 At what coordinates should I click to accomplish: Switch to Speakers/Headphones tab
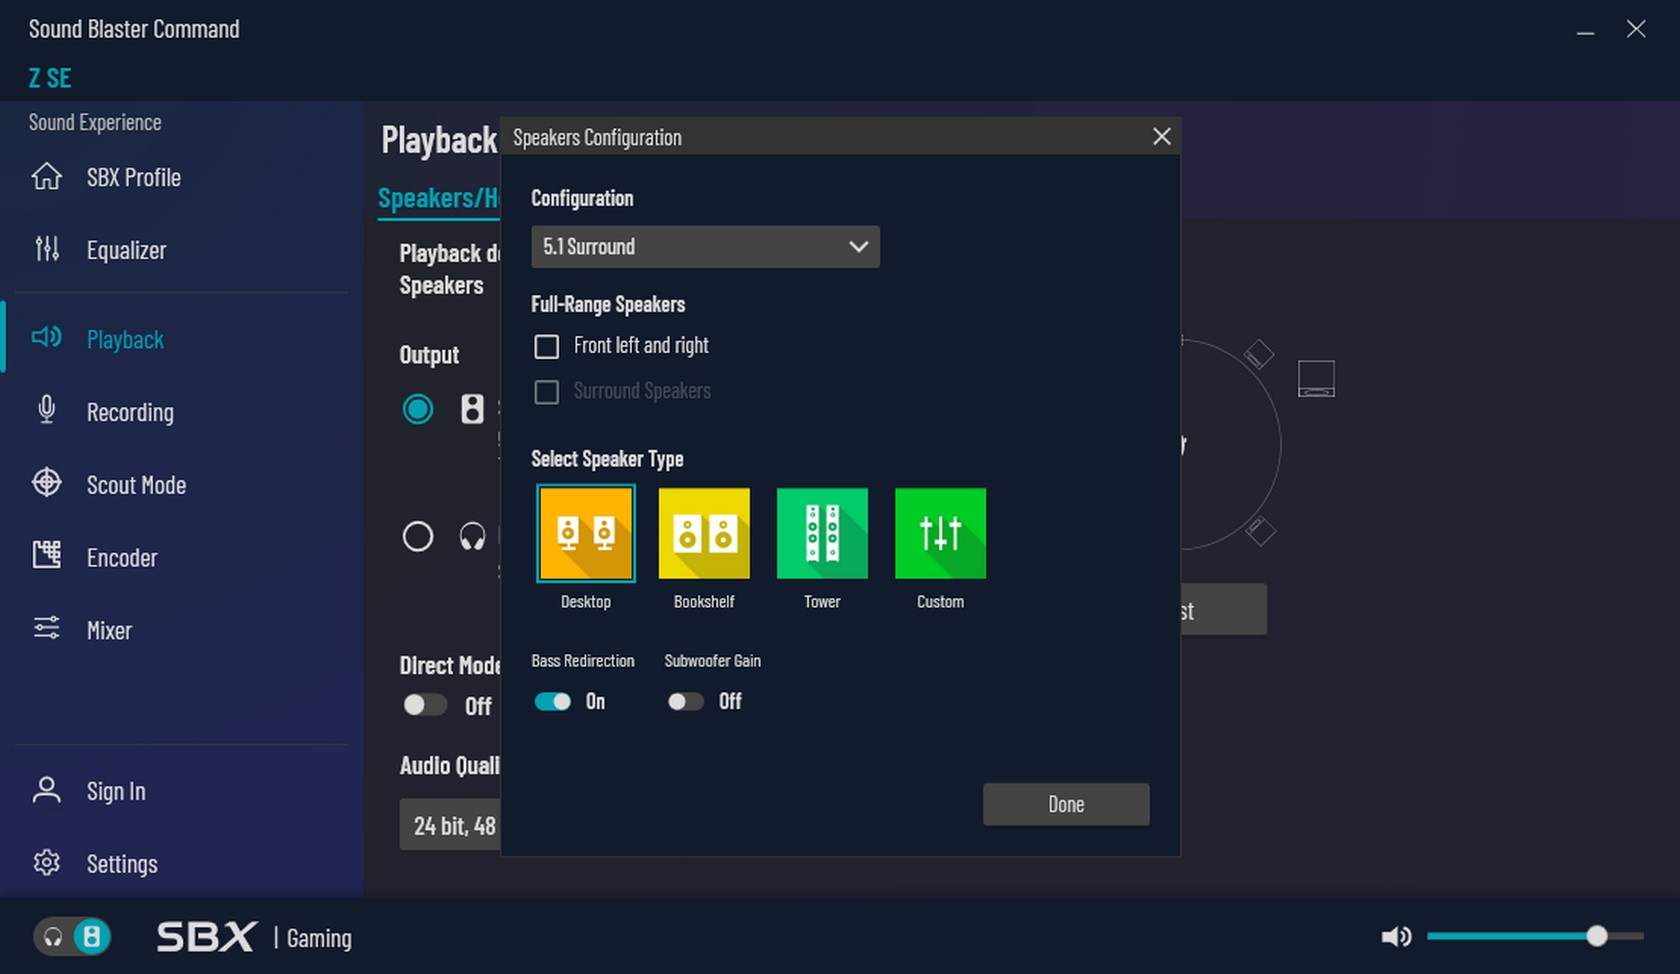click(438, 198)
